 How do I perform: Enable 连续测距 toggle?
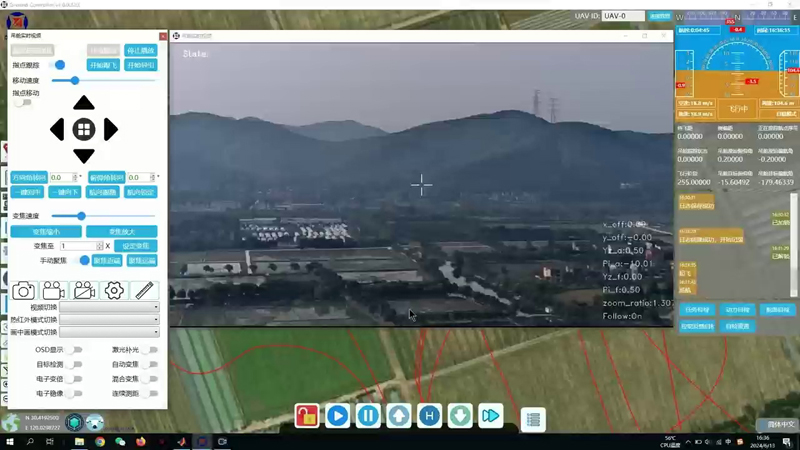coord(151,393)
